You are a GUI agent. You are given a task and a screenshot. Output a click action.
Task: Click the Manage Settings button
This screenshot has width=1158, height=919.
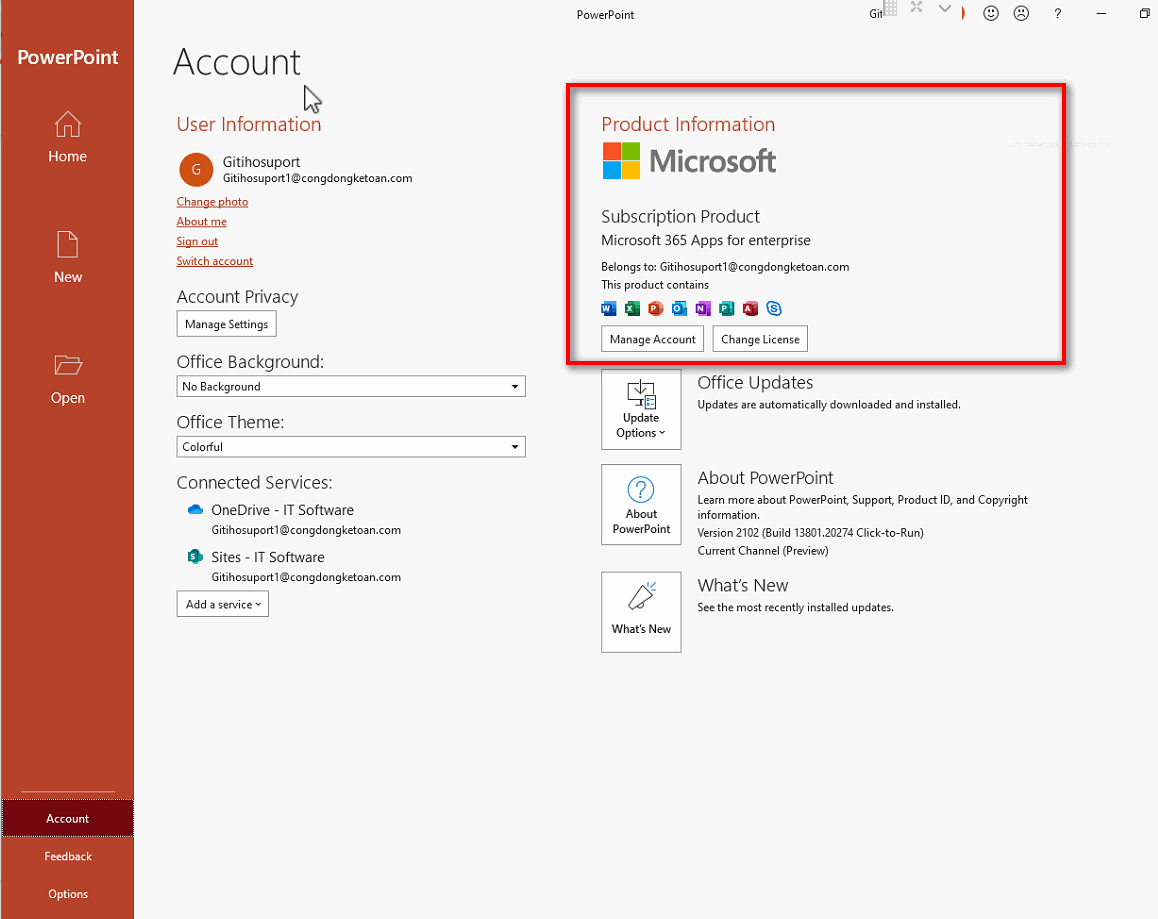point(226,324)
